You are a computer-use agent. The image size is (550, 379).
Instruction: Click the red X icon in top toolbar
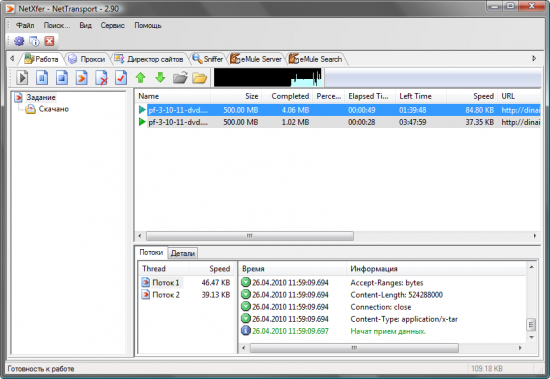click(49, 41)
